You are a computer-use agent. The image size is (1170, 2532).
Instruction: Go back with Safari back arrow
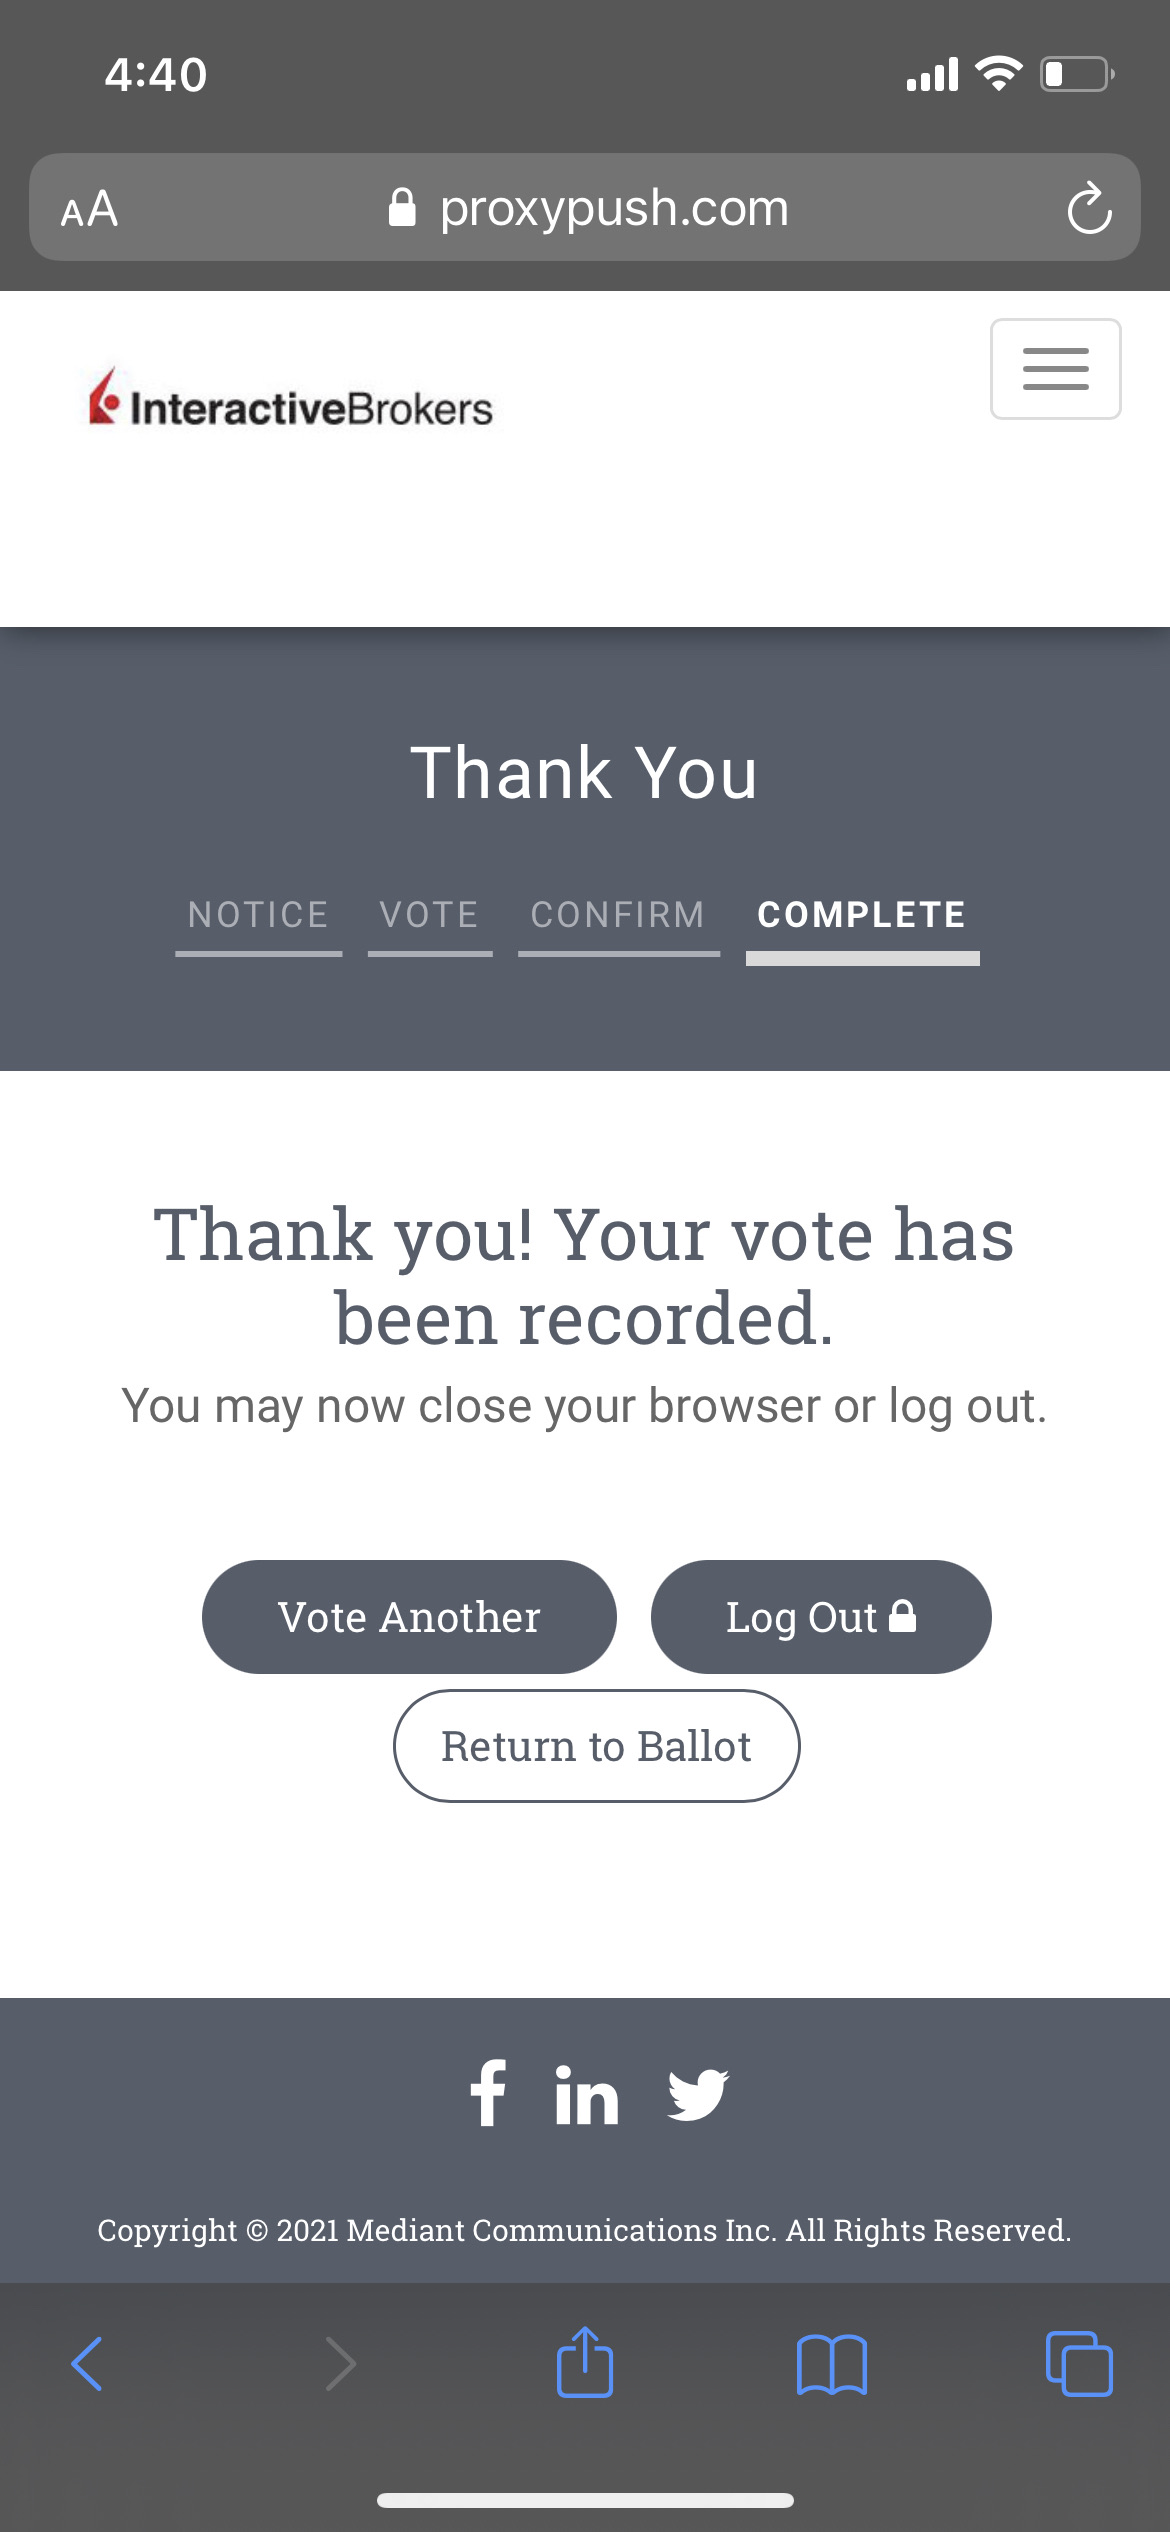click(87, 2364)
